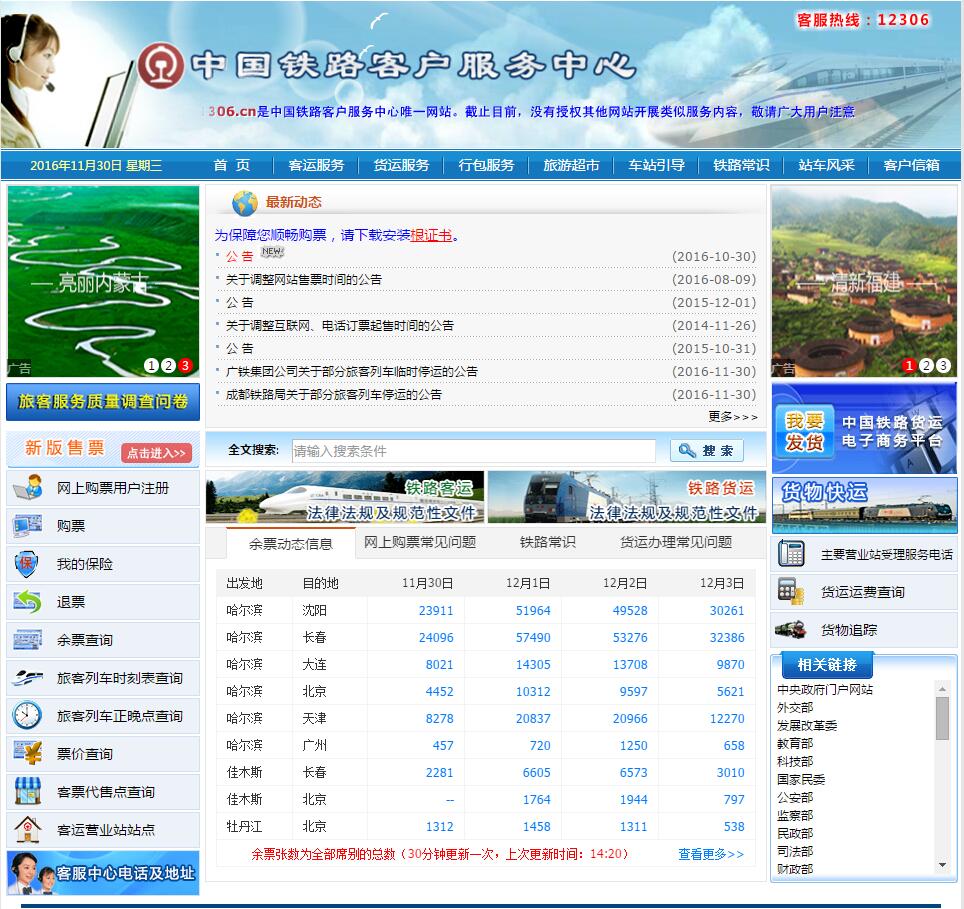This screenshot has width=964, height=909.
Task: Click the 外交部 related link
Action: coord(795,707)
